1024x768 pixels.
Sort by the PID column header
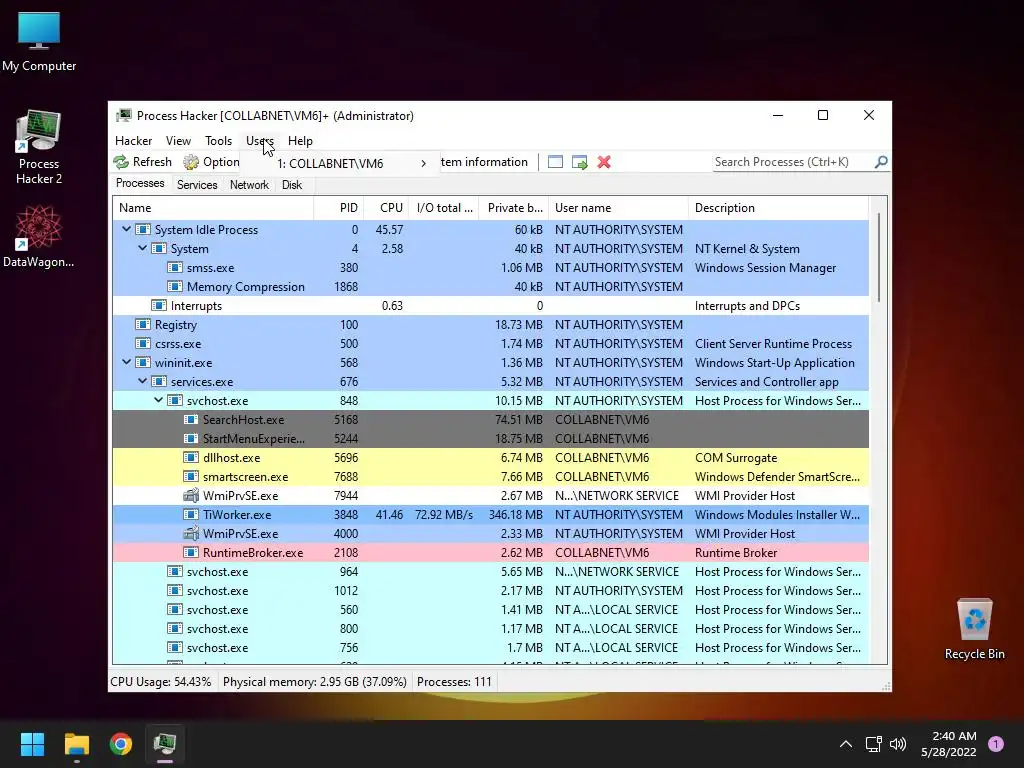pos(339,208)
